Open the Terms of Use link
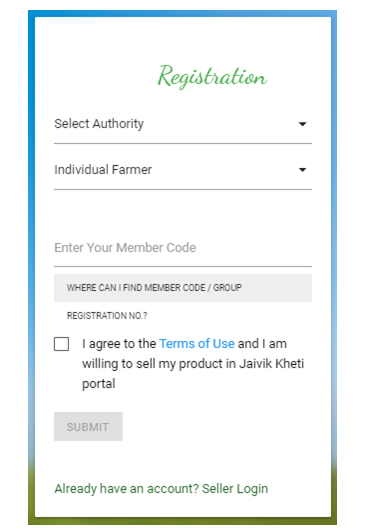Image resolution: width=368 pixels, height=531 pixels. click(197, 344)
